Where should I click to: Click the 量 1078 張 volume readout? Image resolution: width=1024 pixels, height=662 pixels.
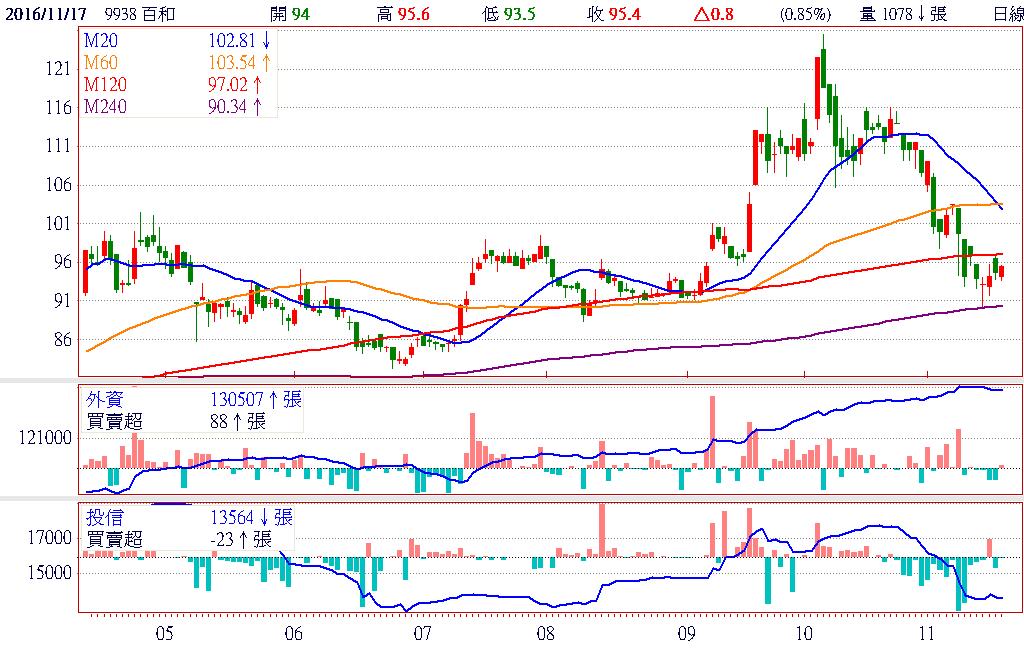point(902,14)
